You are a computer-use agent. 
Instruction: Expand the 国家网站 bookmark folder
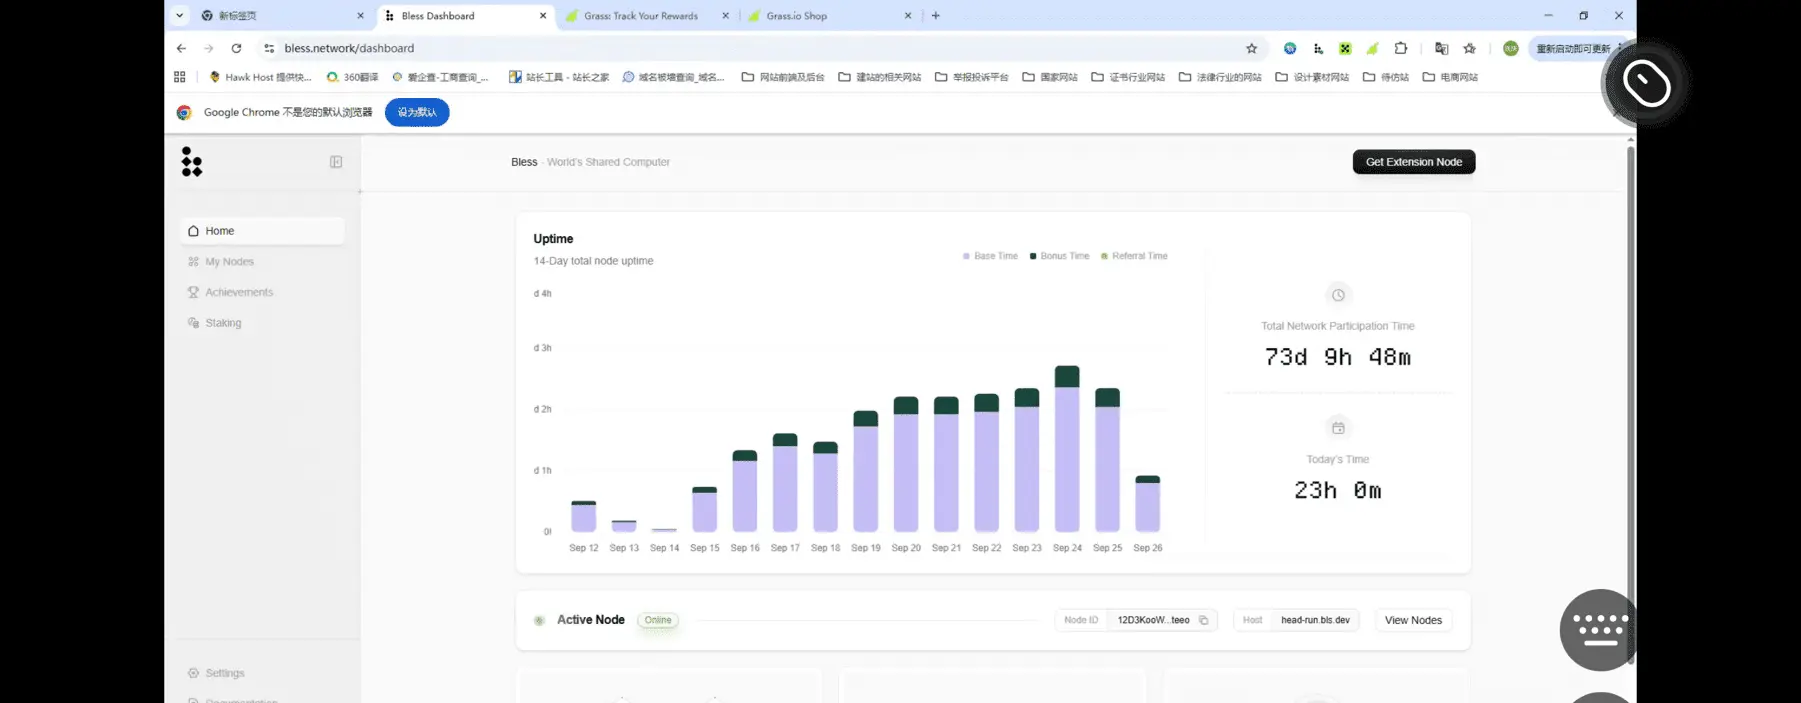click(x=1050, y=77)
